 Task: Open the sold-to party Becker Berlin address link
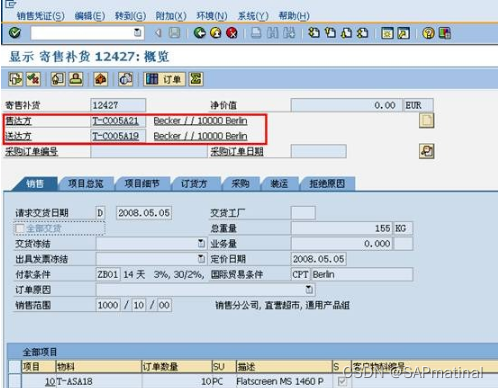(x=200, y=121)
